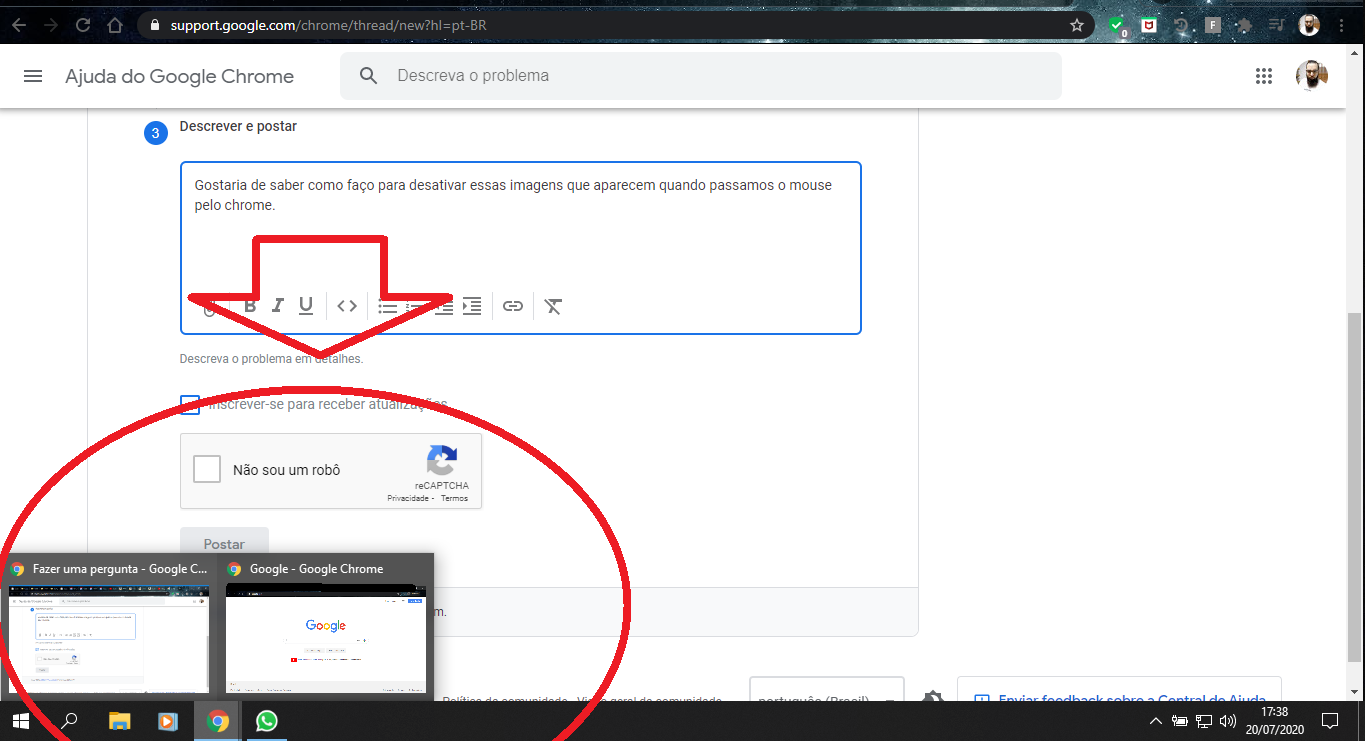1365x741 pixels.
Task: Increase indent in the editor
Action: (472, 306)
